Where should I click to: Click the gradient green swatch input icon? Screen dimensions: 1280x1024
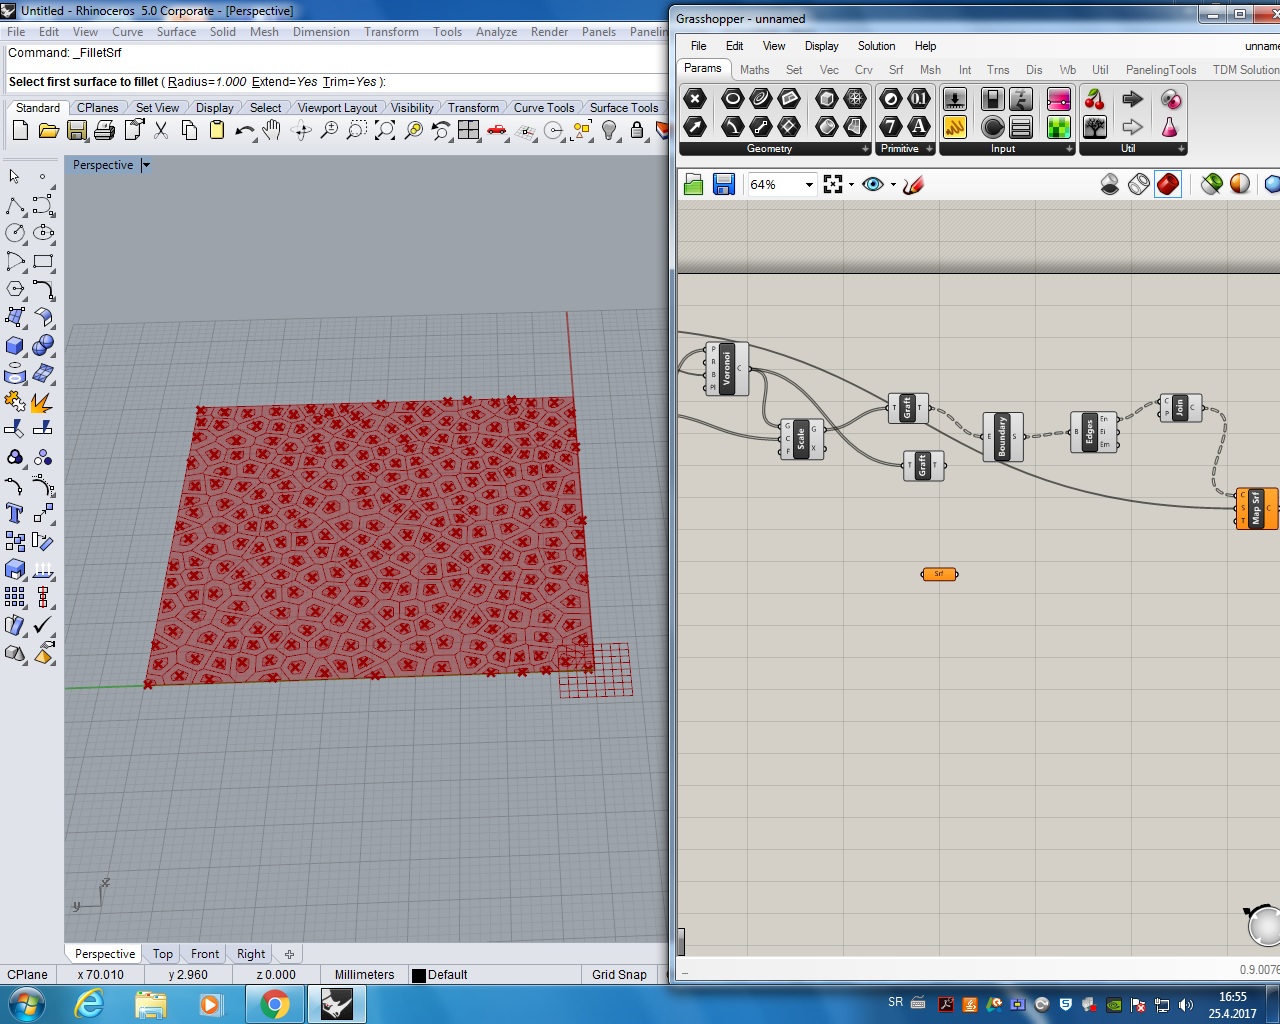[x=1059, y=126]
